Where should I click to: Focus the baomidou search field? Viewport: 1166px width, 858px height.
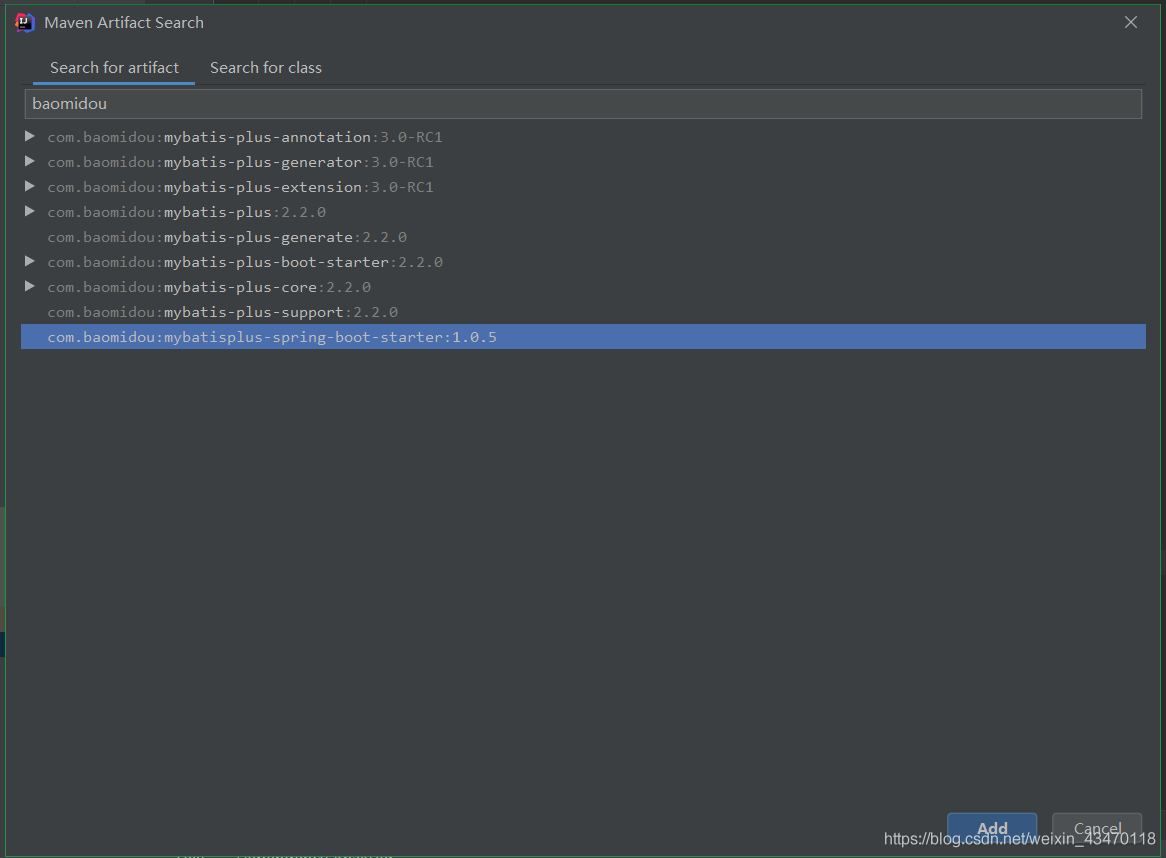(x=583, y=103)
